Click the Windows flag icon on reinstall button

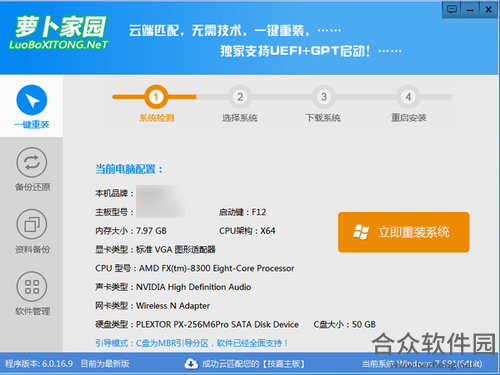pyautogui.click(x=361, y=232)
